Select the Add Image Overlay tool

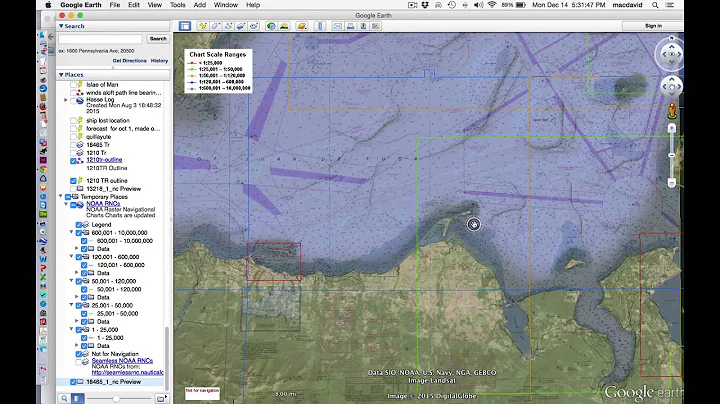click(241, 26)
